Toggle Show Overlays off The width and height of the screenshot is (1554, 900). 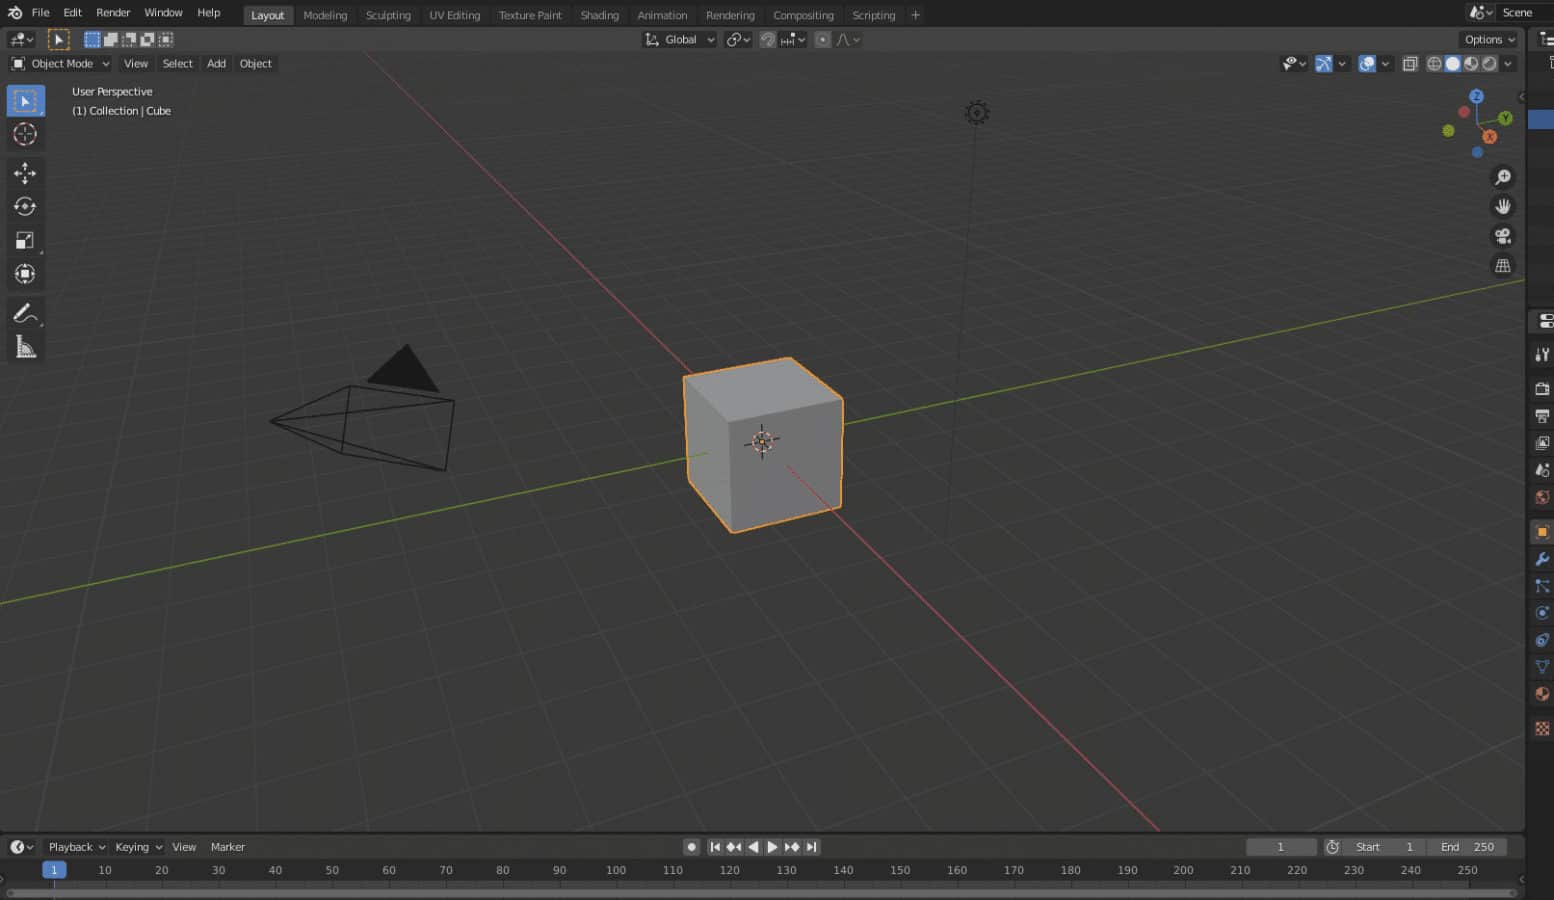pos(1368,63)
